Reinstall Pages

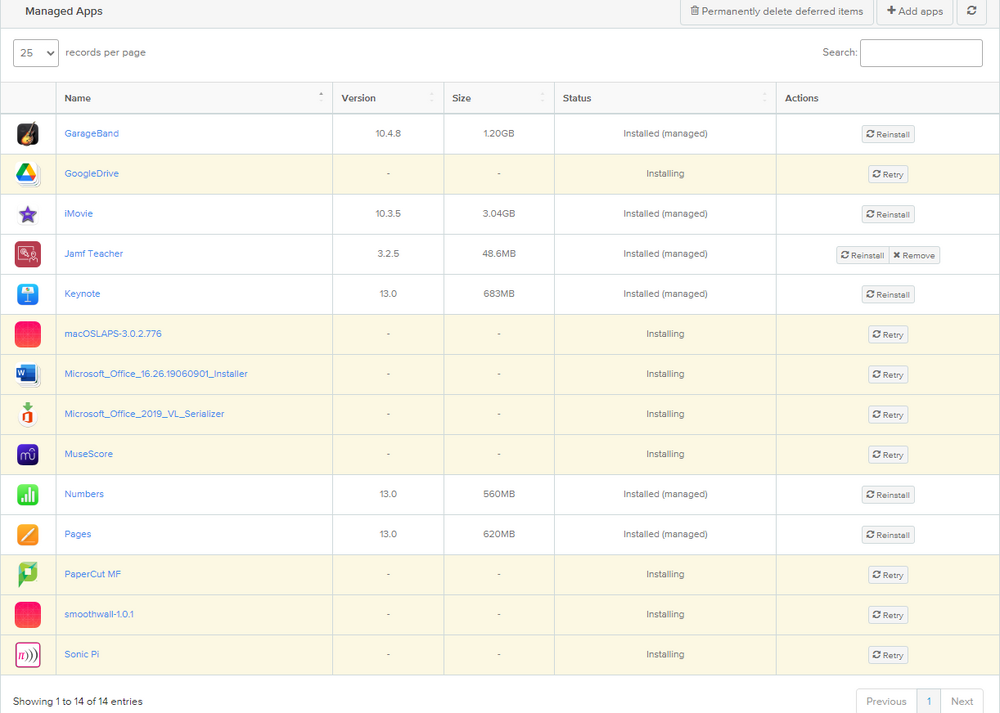(x=888, y=535)
